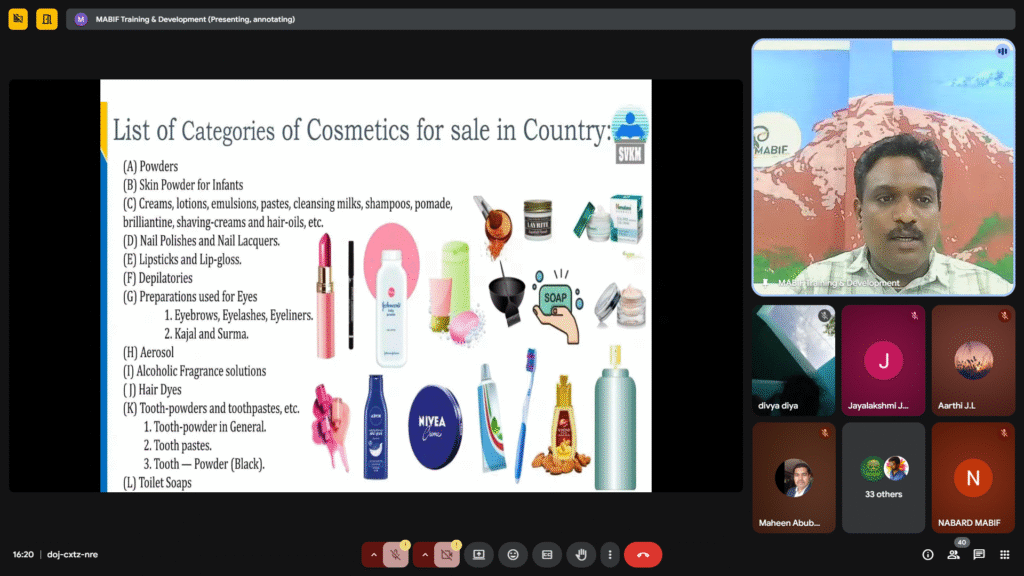This screenshot has width=1024, height=576.
Task: Open the activities grid icon
Action: (1004, 554)
